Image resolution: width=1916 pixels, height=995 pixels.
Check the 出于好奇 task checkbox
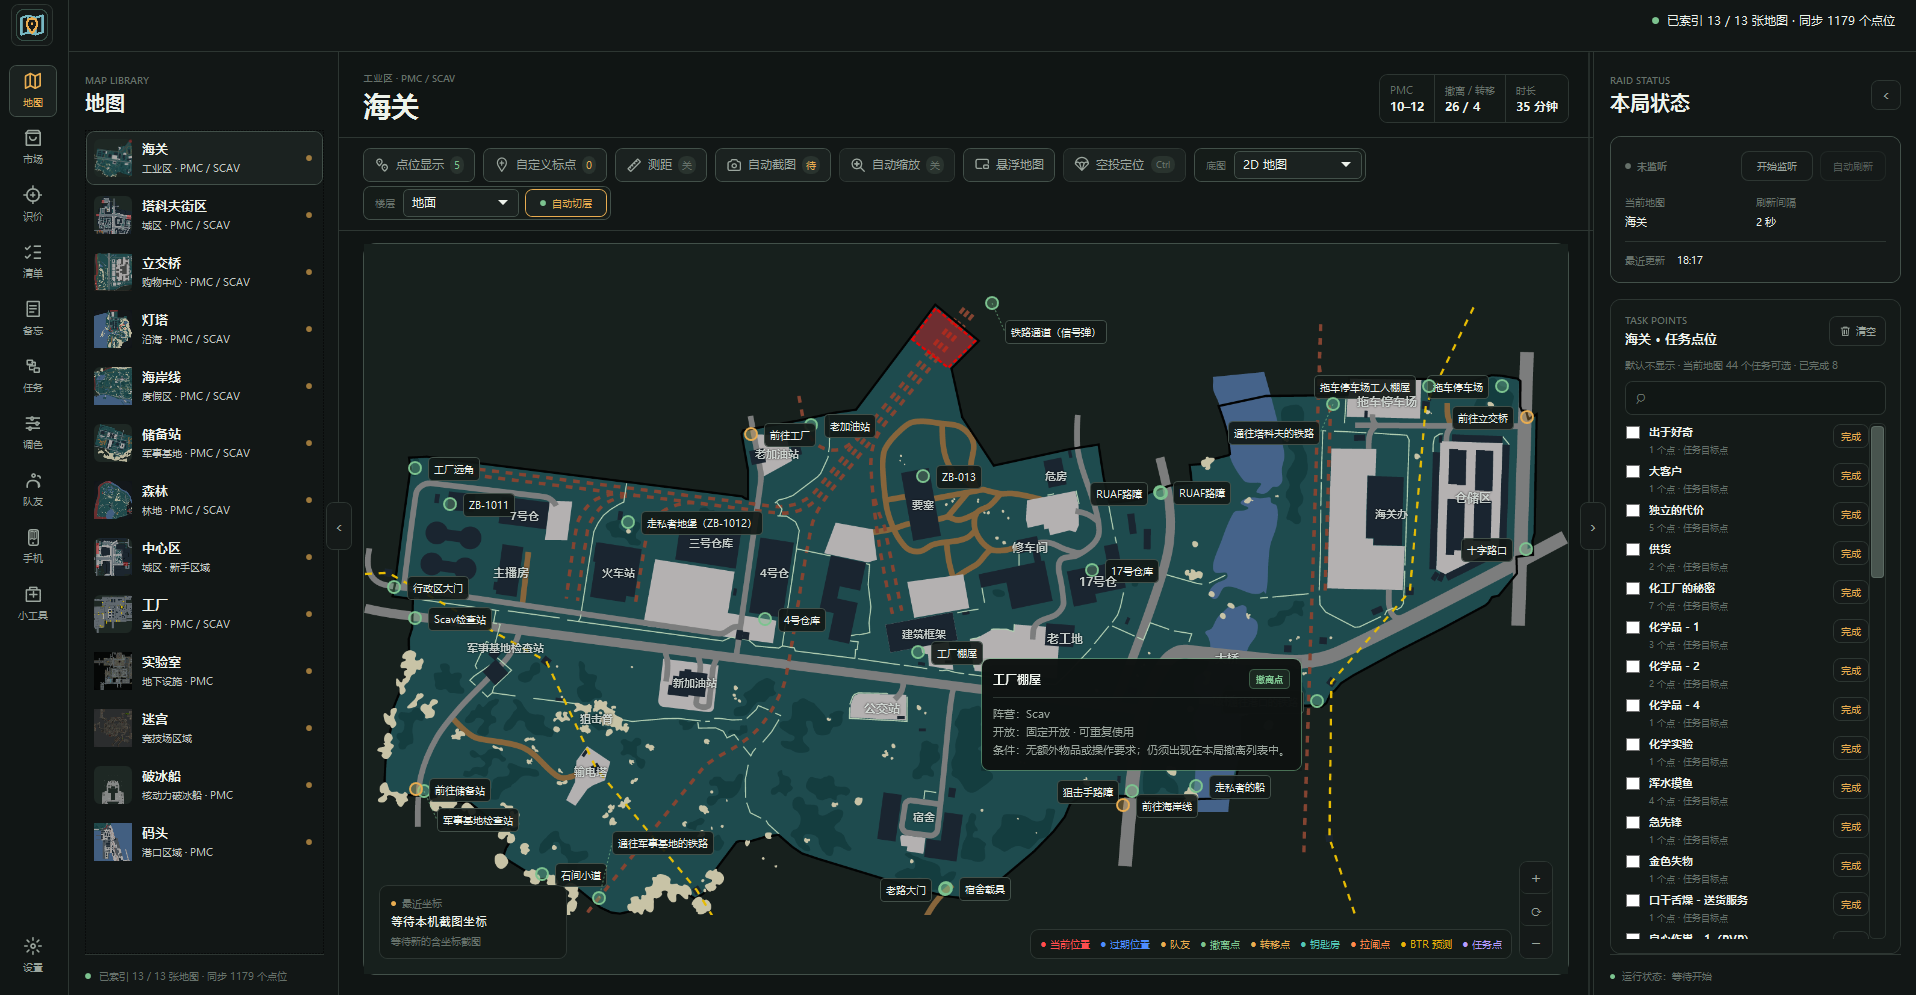[x=1633, y=432]
